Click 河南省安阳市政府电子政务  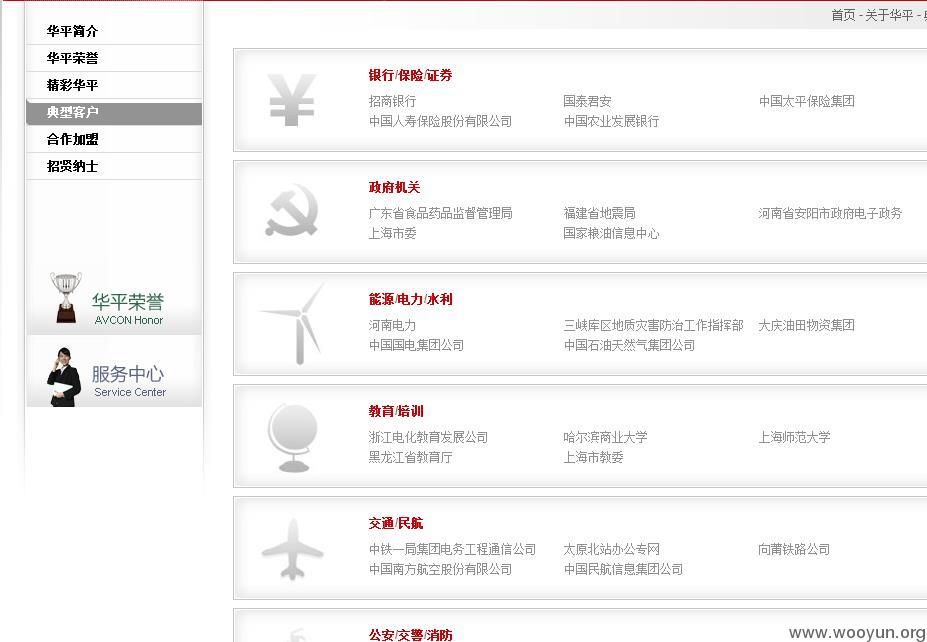[x=830, y=213]
